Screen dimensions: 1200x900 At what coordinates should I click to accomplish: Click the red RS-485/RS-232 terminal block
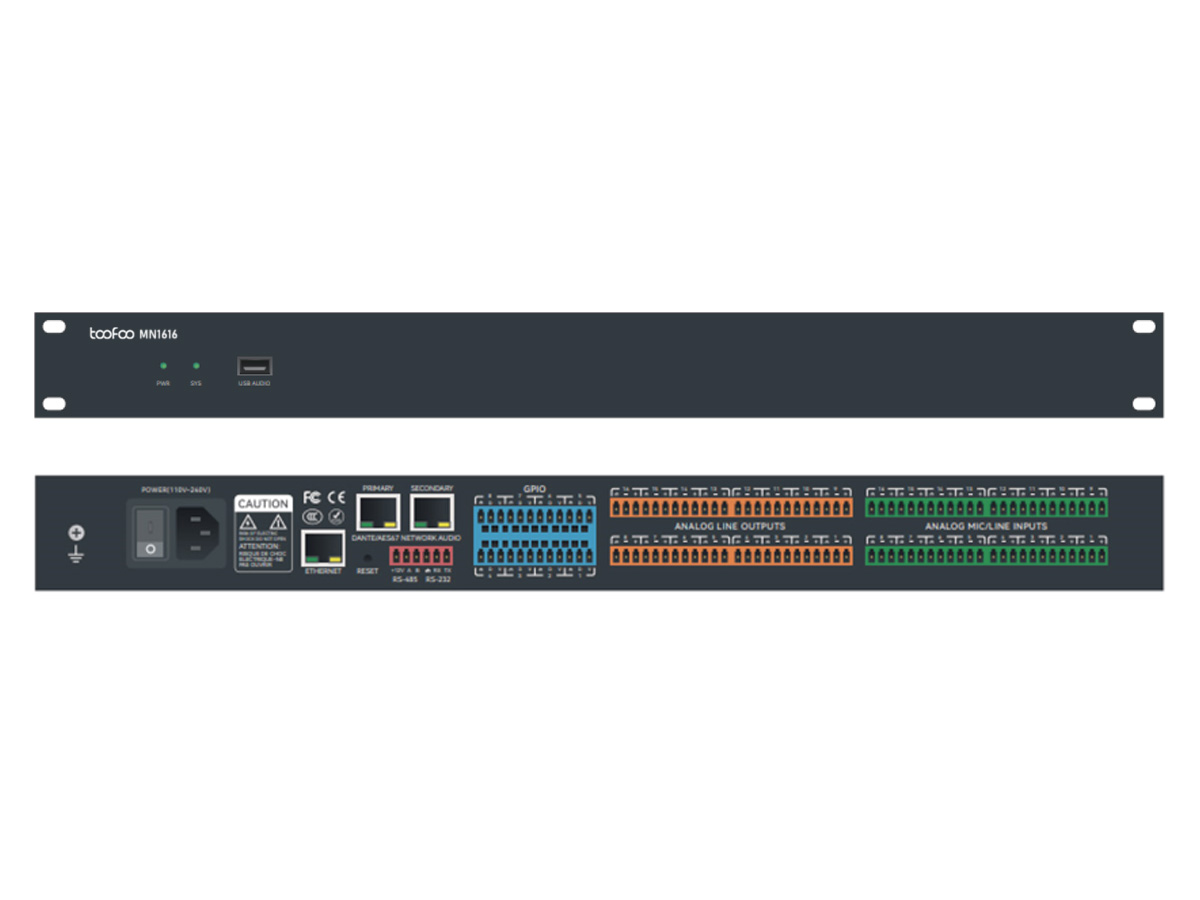pos(421,557)
